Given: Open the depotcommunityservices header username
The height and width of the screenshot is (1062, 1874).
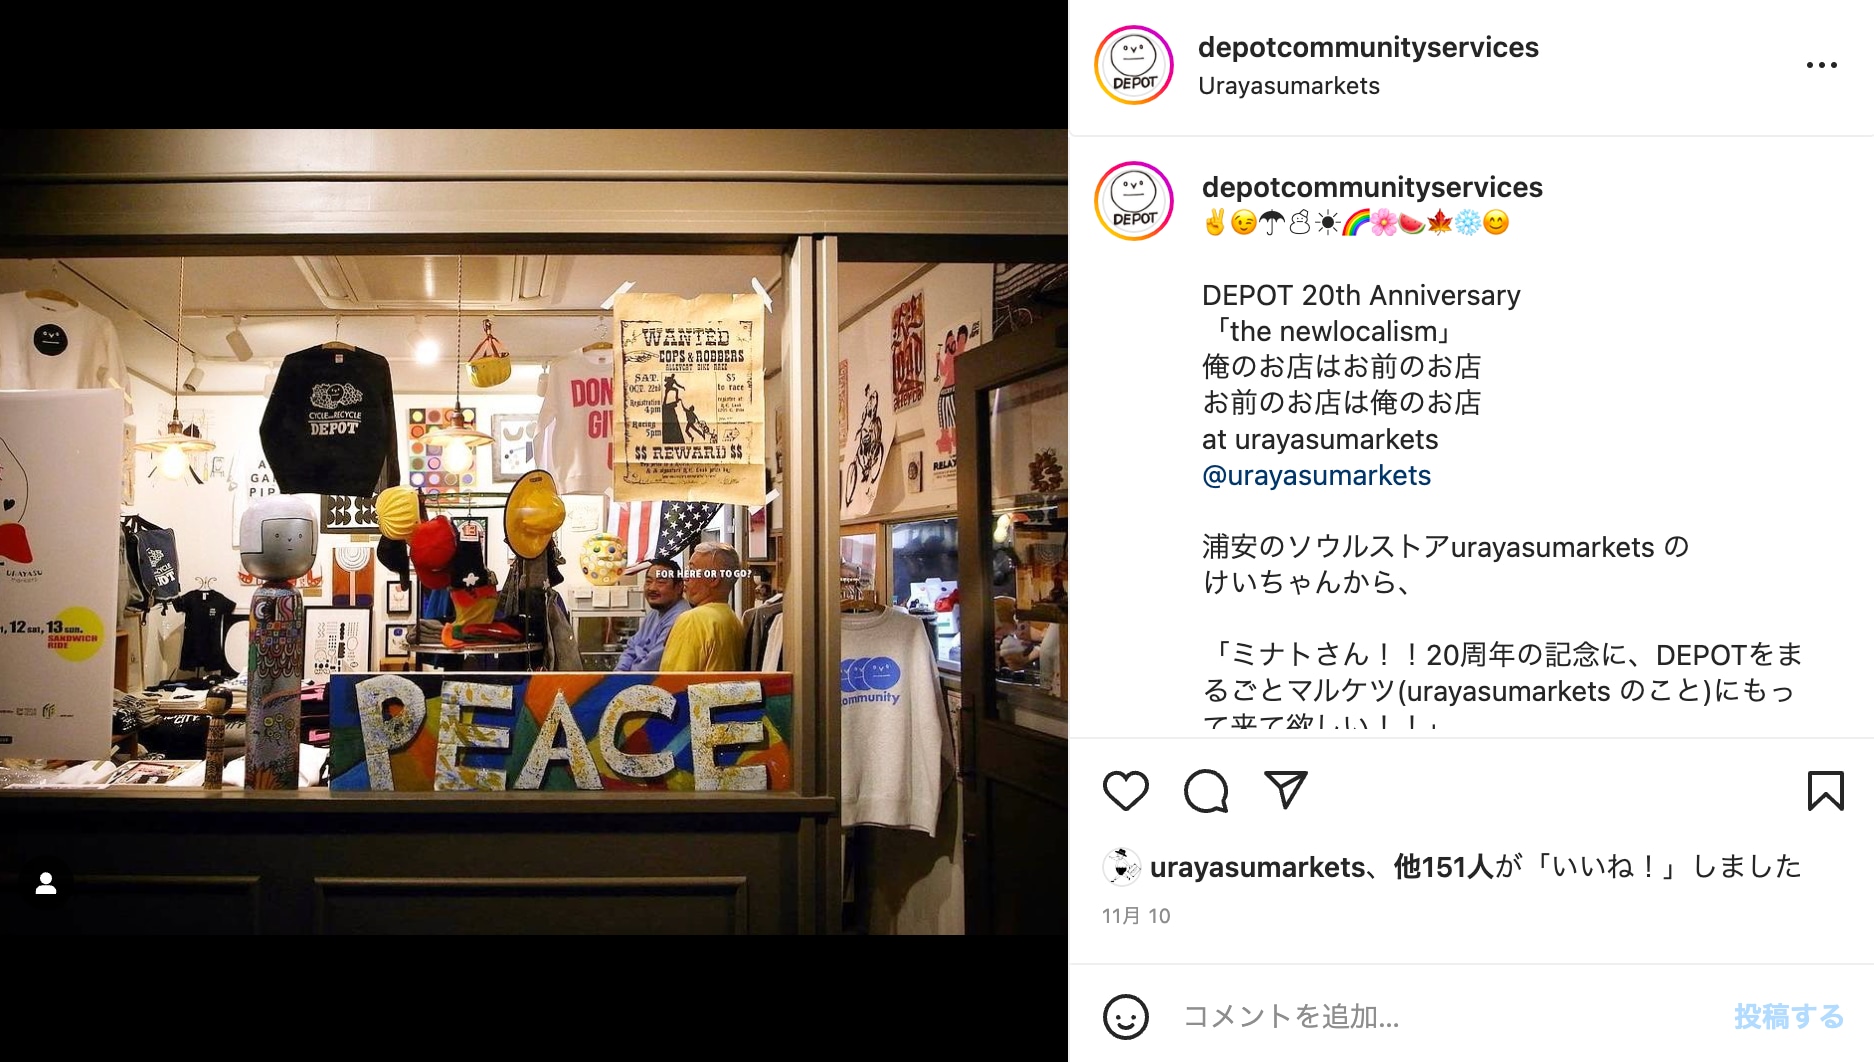Looking at the screenshot, I should [1368, 47].
